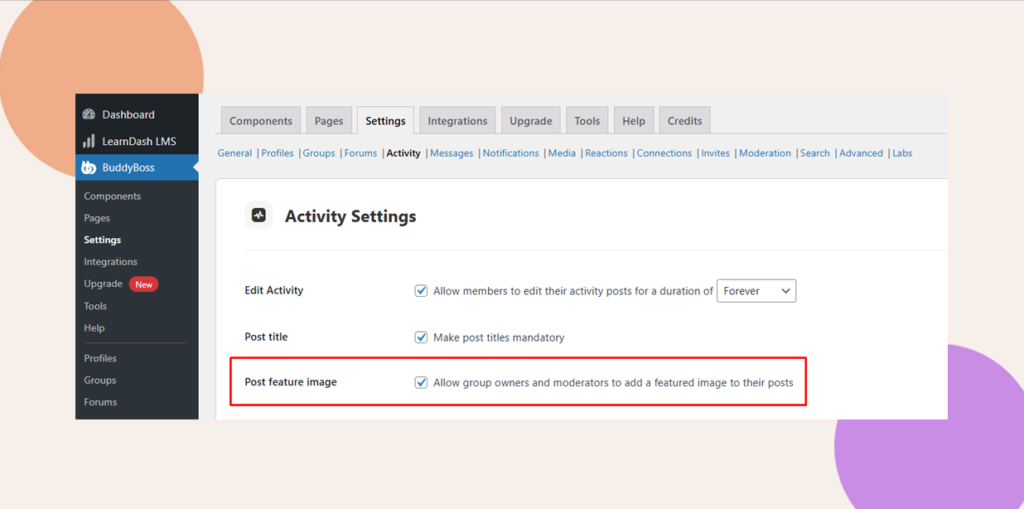Open Forums in the left sidebar
The width and height of the screenshot is (1024, 509).
click(x=100, y=402)
